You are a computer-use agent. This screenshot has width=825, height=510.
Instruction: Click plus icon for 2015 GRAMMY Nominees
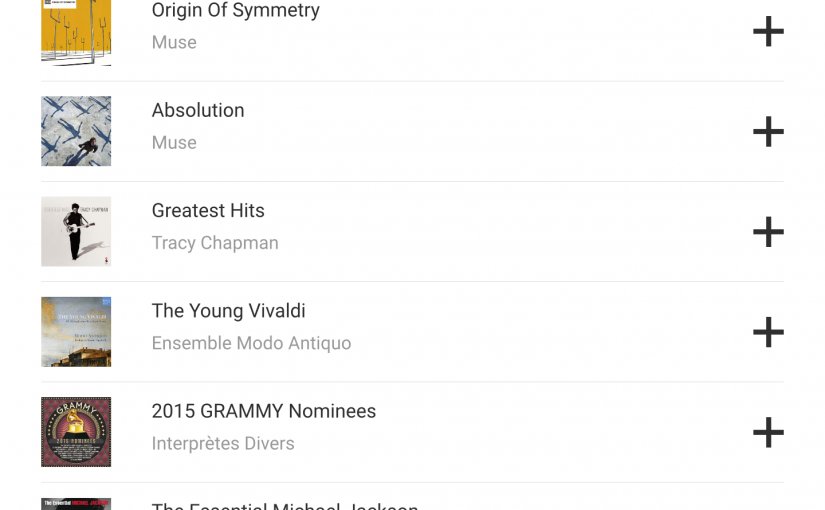tap(768, 432)
